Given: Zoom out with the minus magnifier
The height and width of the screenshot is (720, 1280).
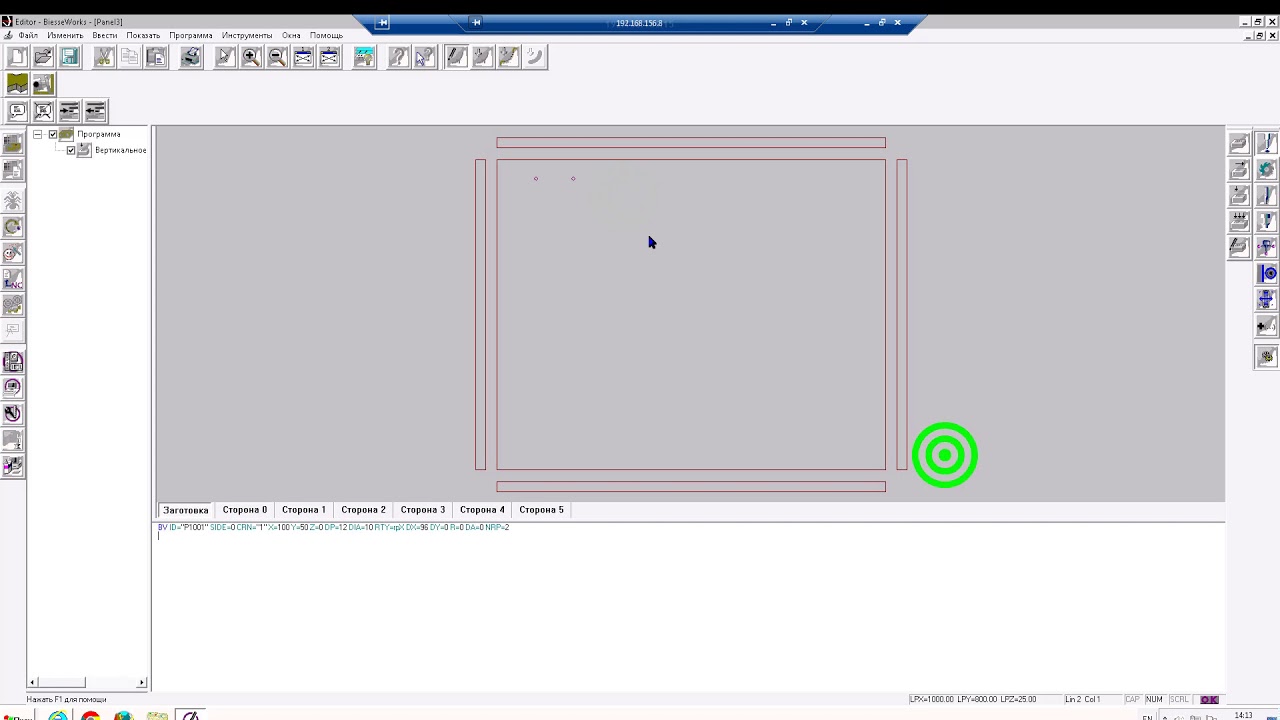Looking at the screenshot, I should click(277, 57).
